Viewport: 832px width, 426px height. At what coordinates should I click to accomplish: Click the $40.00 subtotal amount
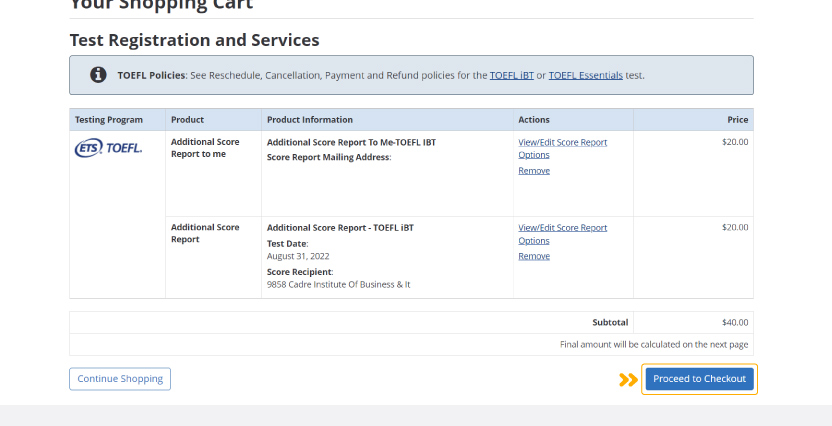(735, 323)
